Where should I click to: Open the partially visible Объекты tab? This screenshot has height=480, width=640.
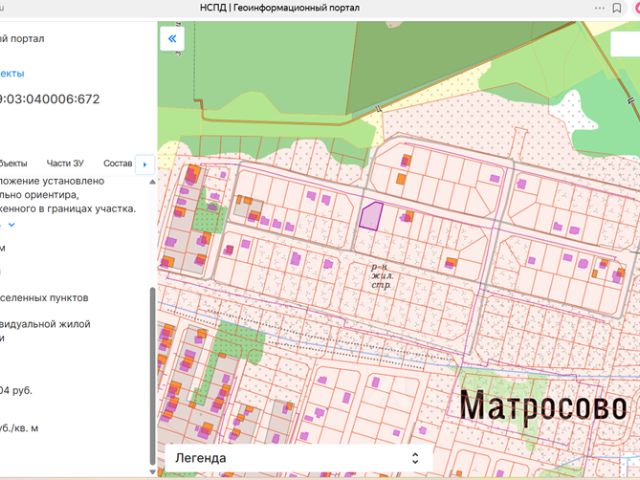click(14, 163)
